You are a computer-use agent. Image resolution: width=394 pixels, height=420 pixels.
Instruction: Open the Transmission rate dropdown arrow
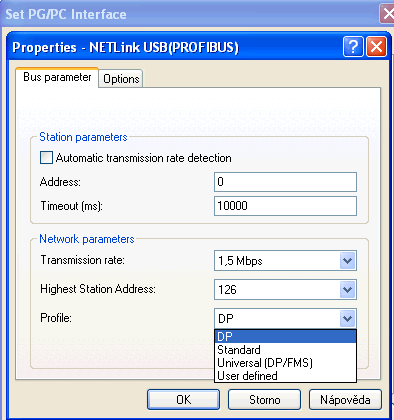click(x=348, y=261)
